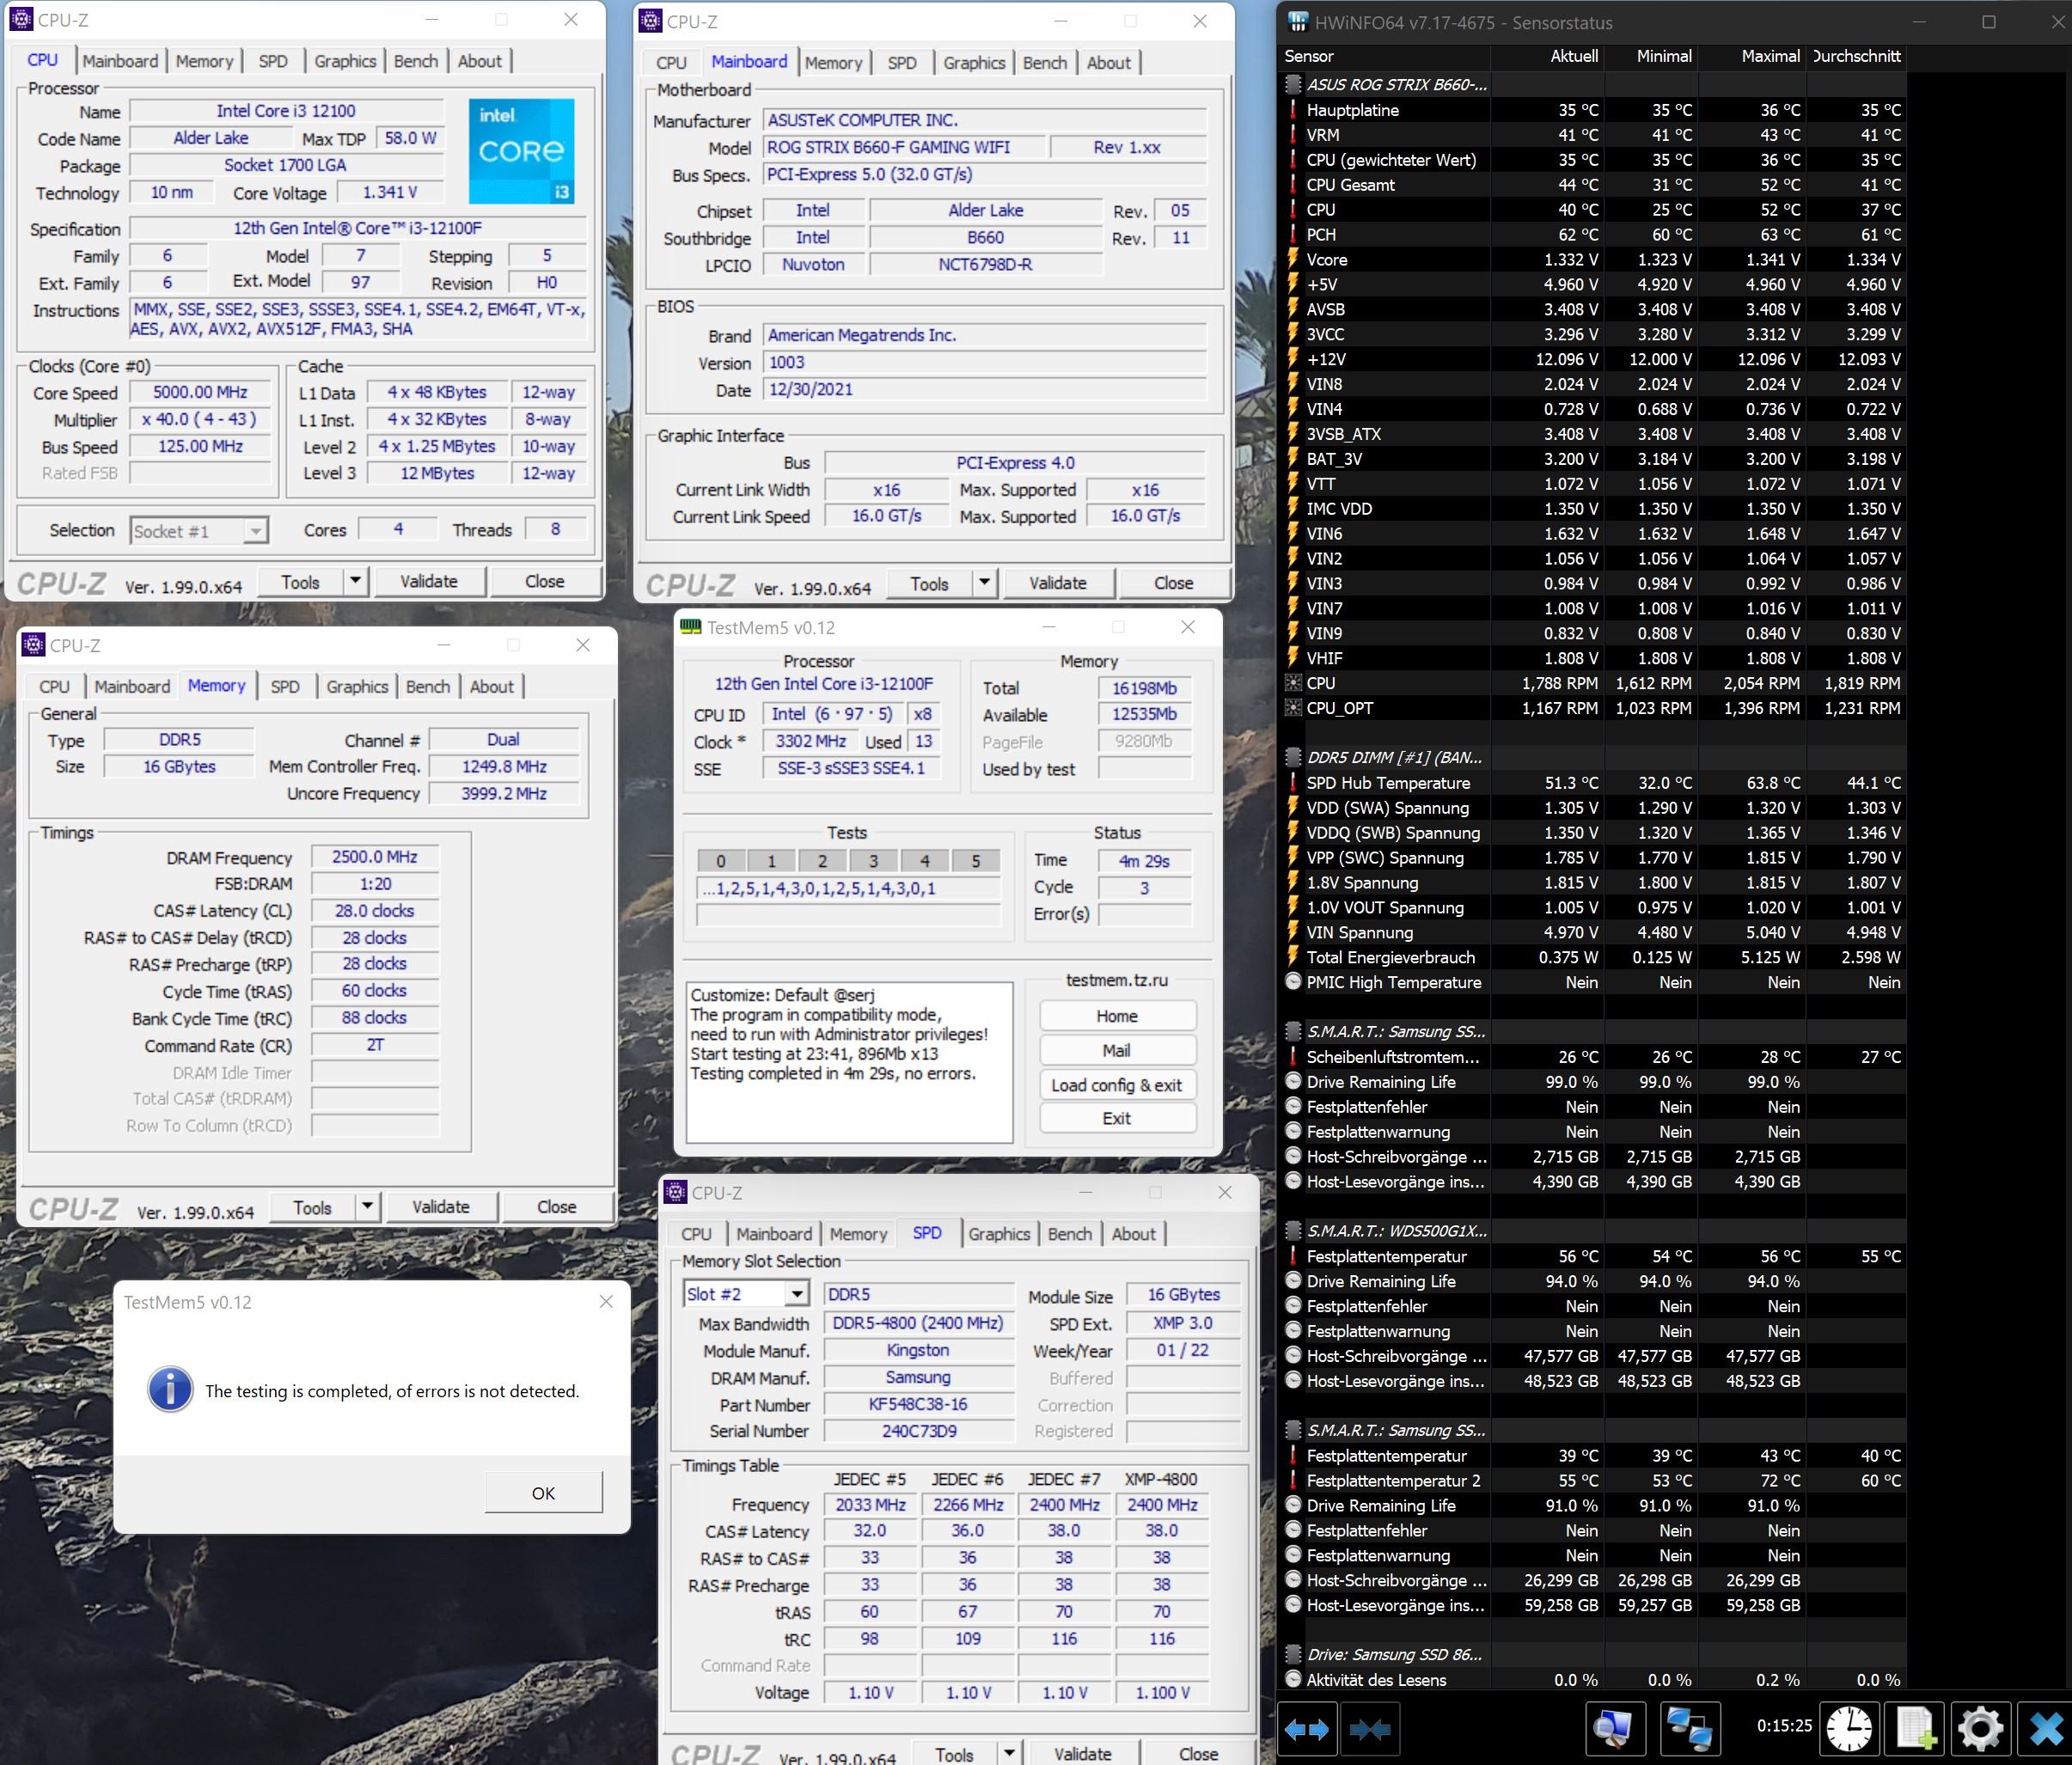Click OK in the TestMem5 completion dialog
Image resolution: width=2072 pixels, height=1765 pixels.
tap(543, 1492)
